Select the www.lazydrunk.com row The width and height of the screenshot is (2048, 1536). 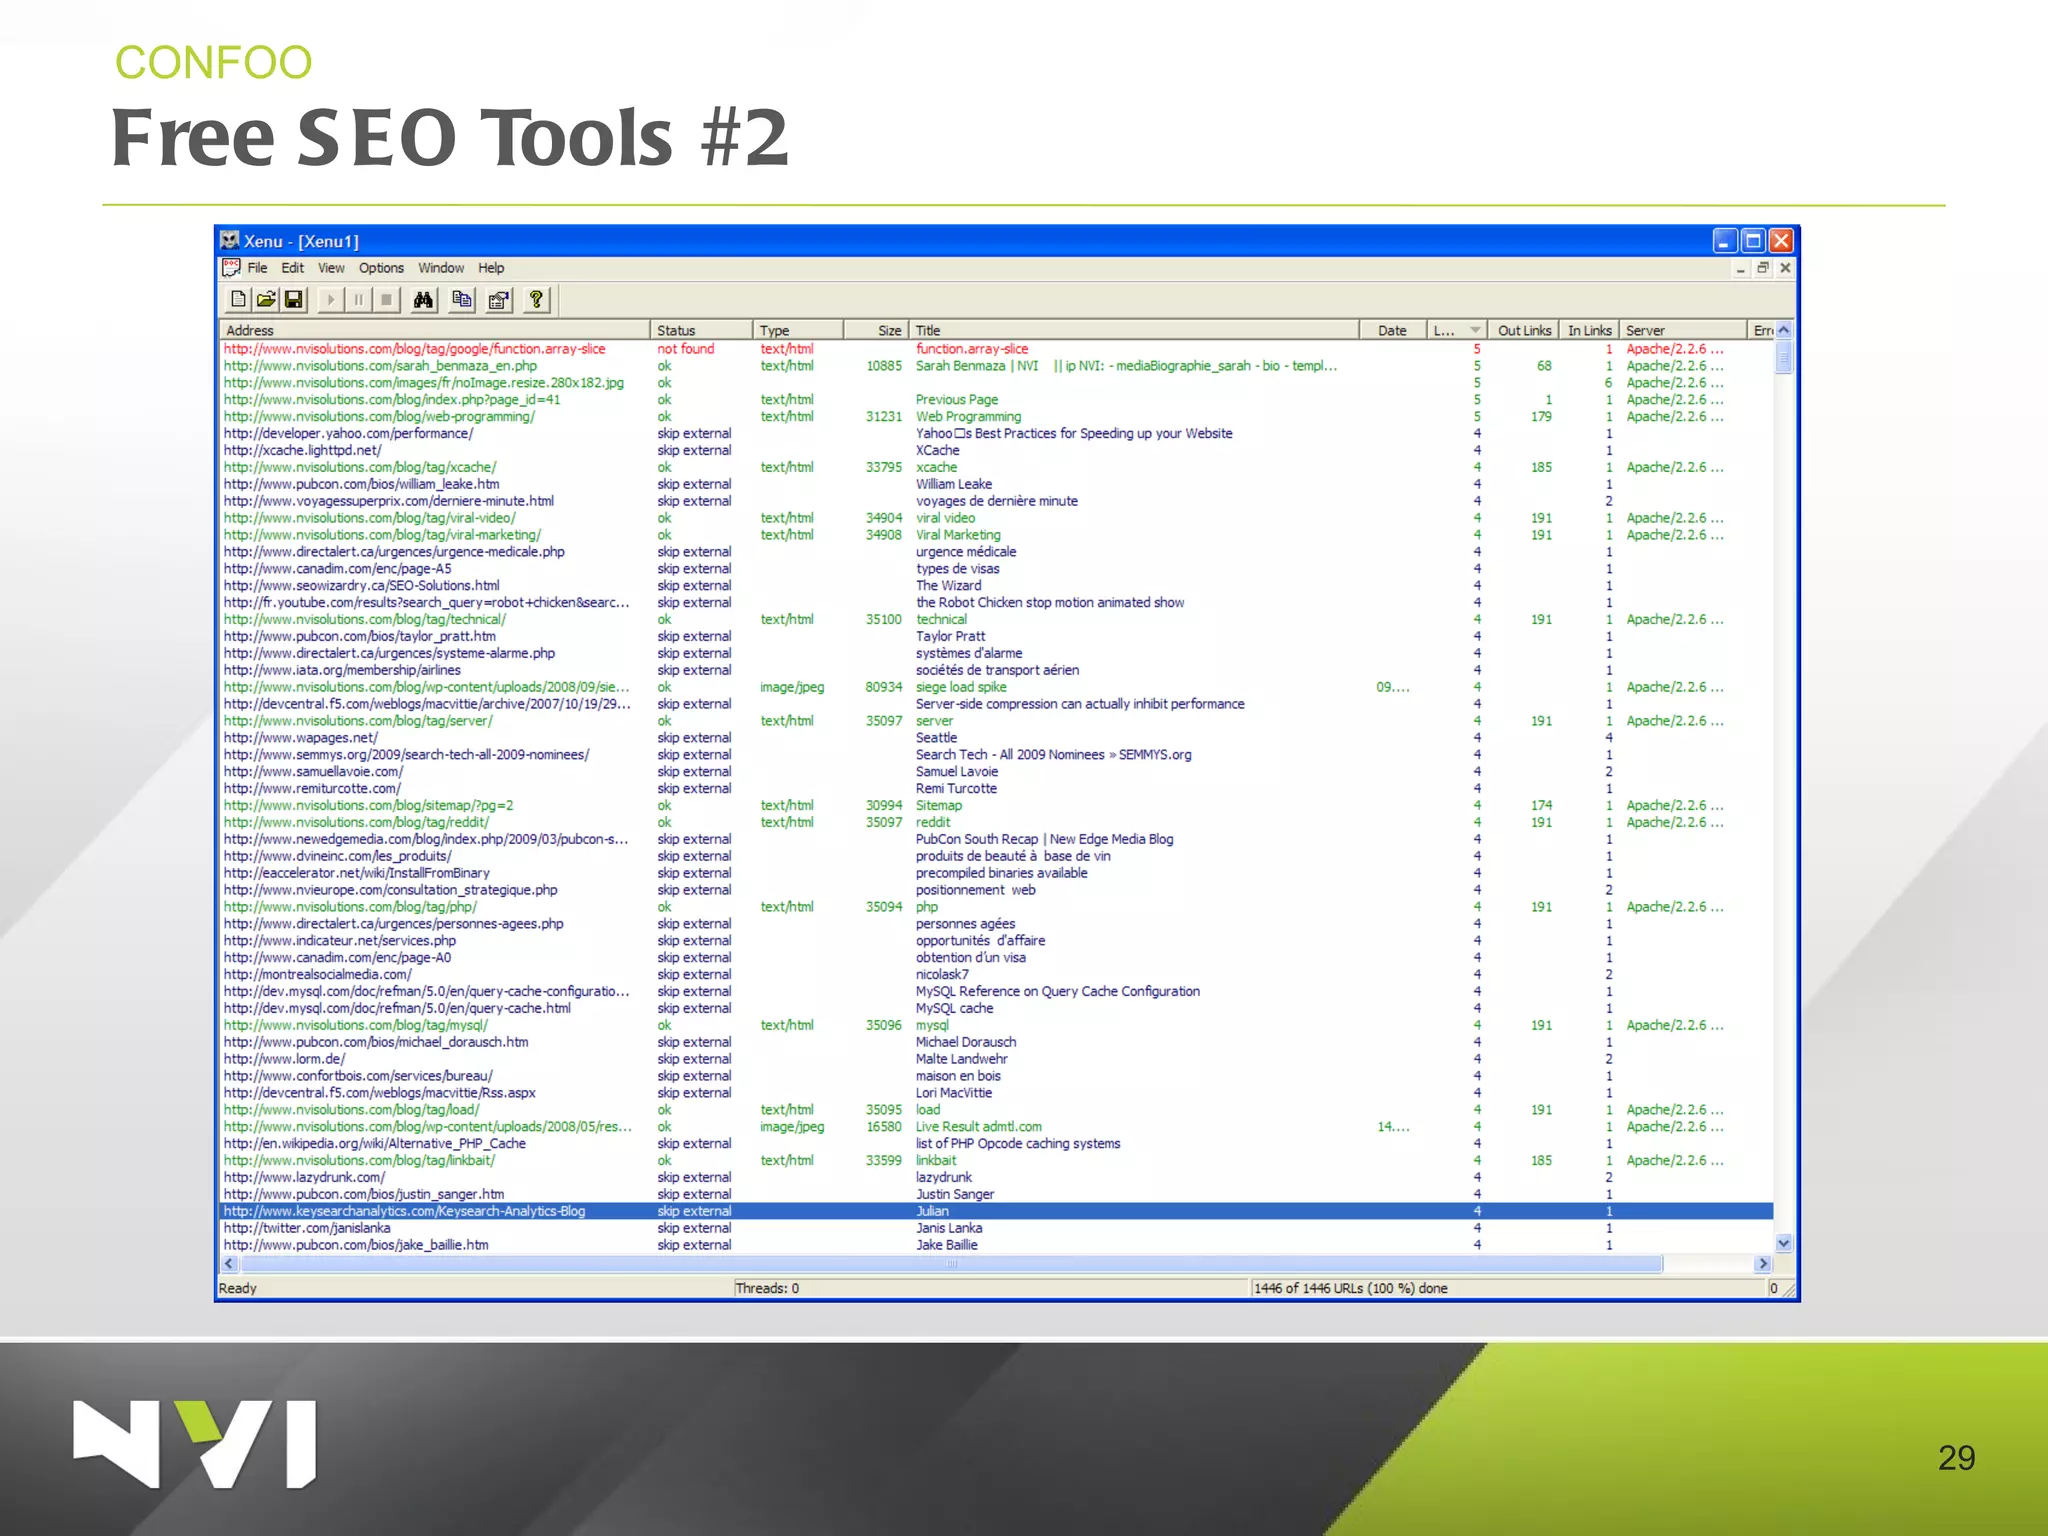996,1177
